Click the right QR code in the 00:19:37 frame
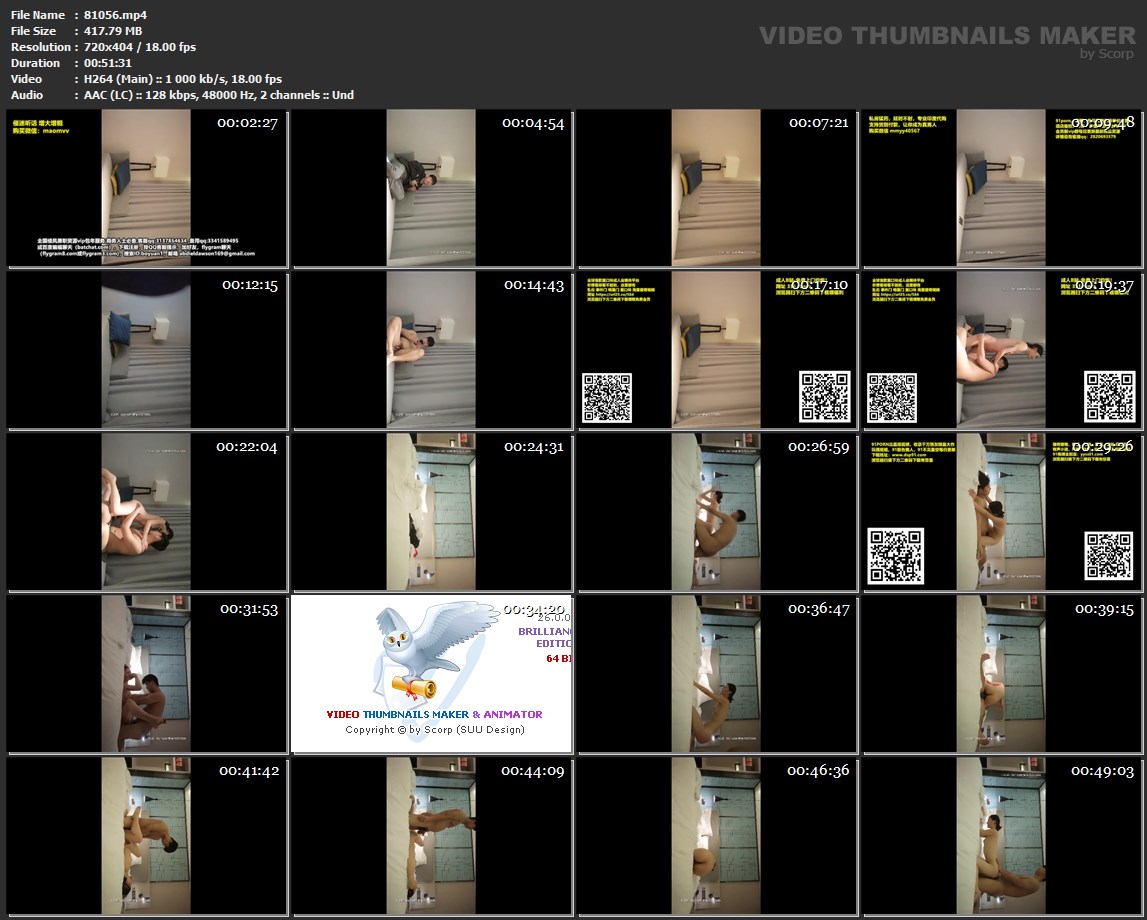Viewport: 1147px width, 920px height. coord(1109,397)
